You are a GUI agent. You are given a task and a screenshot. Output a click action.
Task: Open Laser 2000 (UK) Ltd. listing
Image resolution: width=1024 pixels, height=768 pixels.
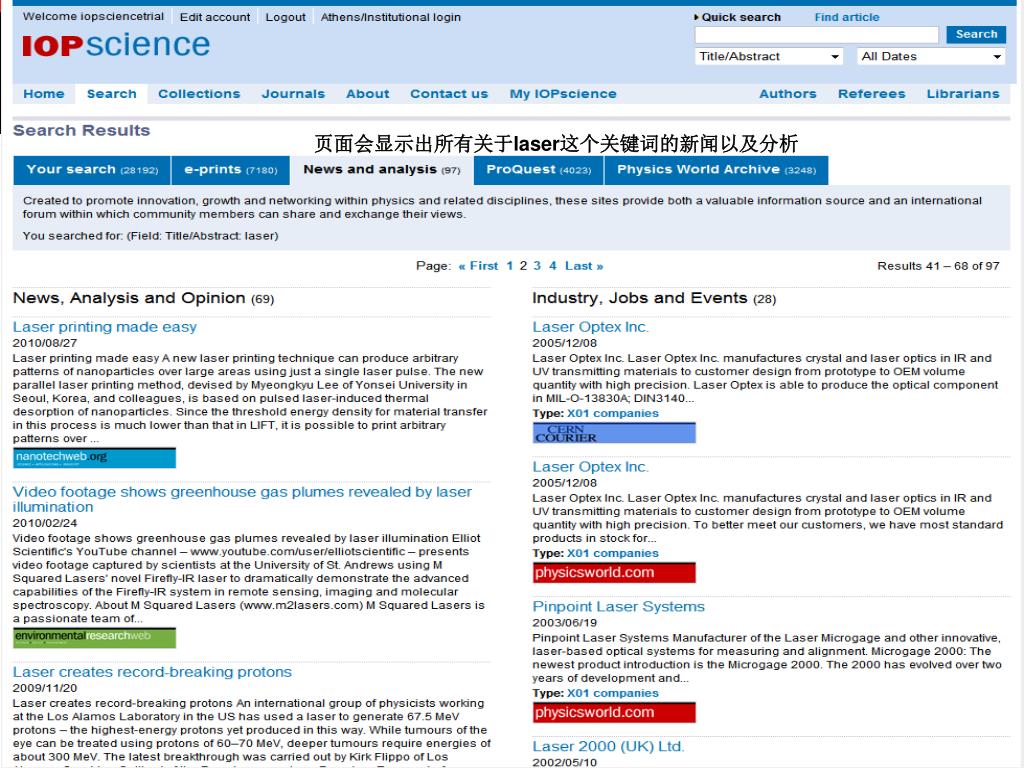click(608, 746)
